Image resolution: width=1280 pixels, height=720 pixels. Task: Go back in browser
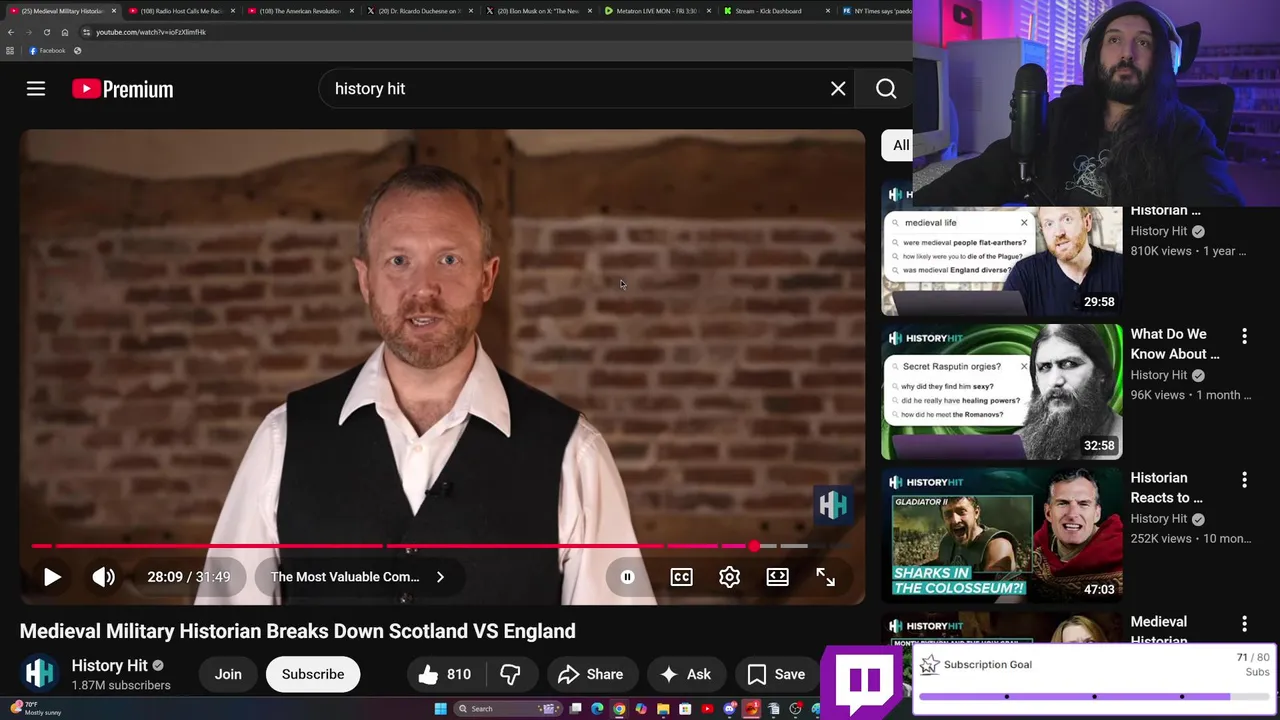coord(11,32)
